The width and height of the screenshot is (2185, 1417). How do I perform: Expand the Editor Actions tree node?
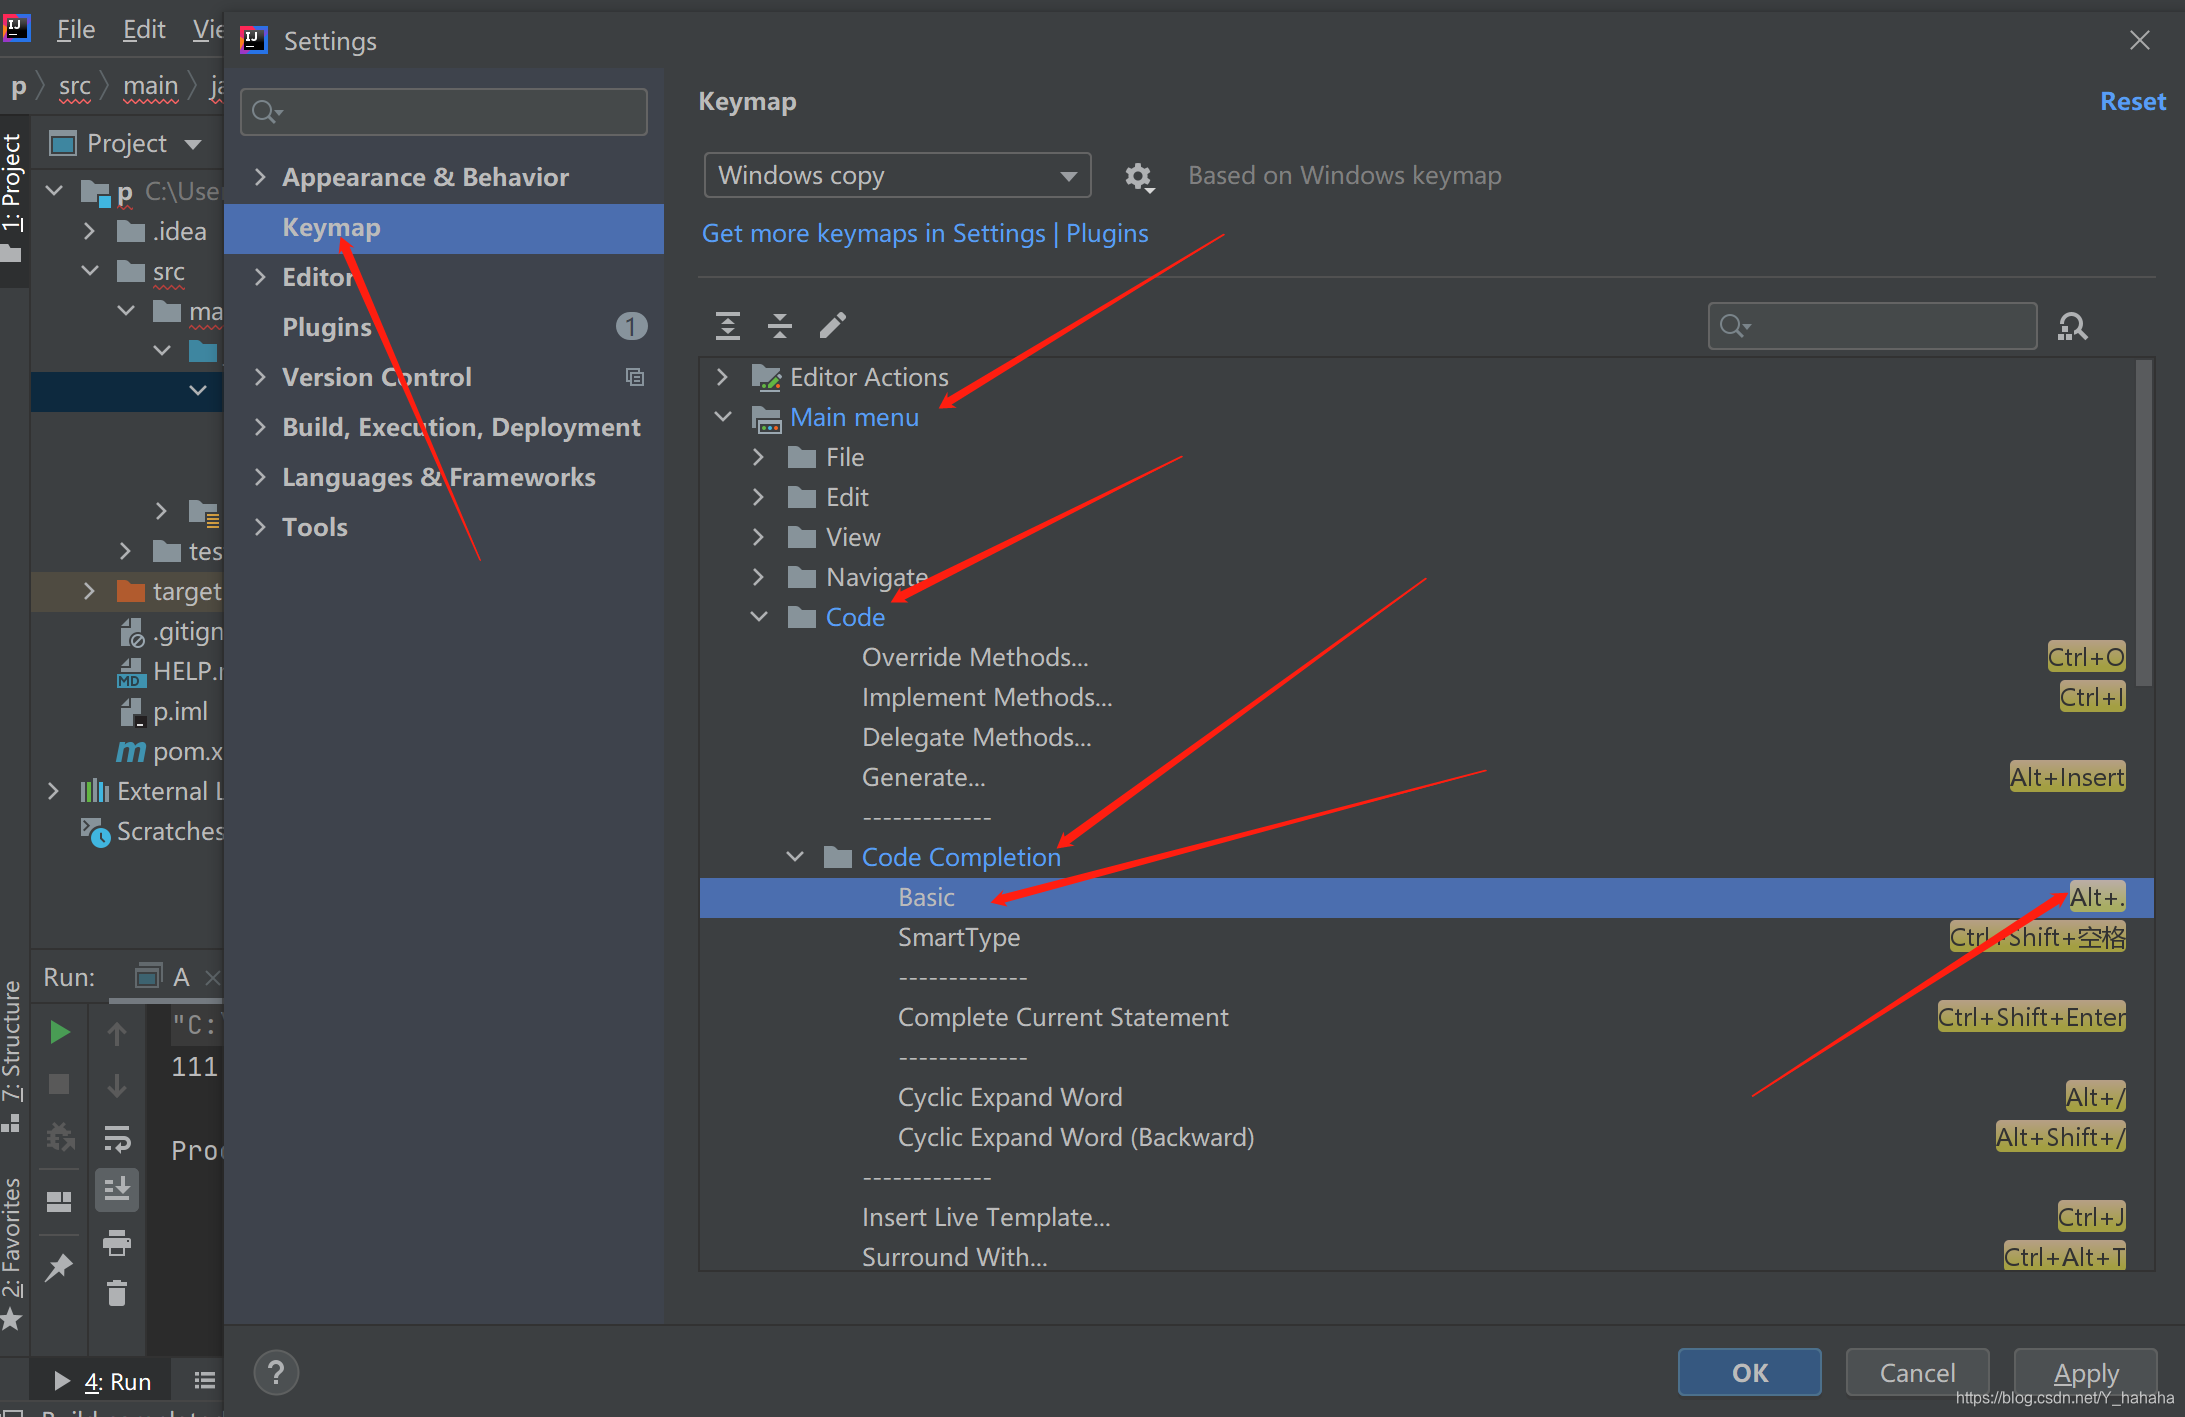tap(722, 377)
